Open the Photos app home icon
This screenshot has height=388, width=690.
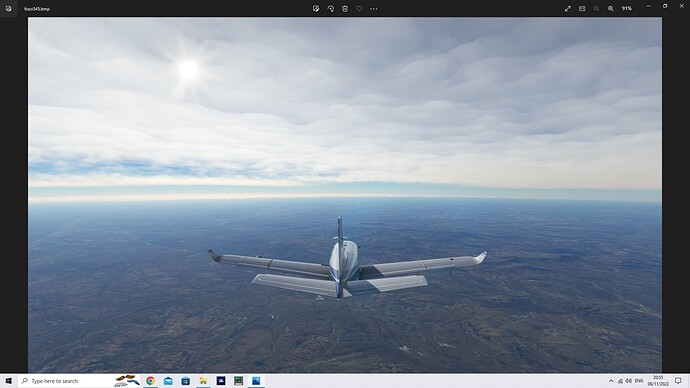click(x=8, y=8)
